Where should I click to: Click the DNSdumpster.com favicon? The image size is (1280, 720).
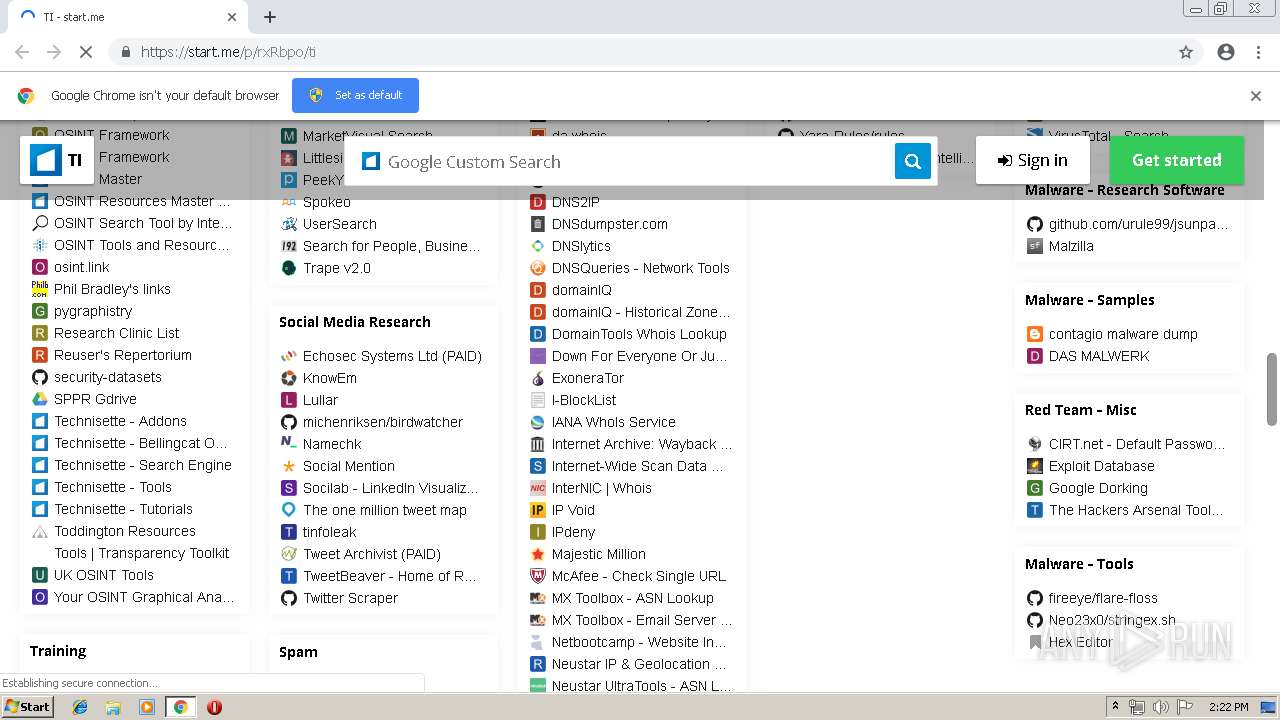pyautogui.click(x=538, y=224)
